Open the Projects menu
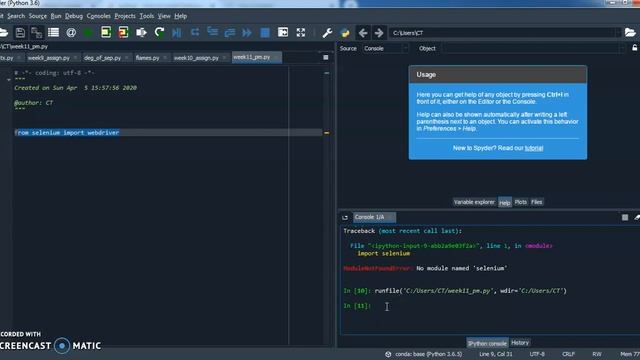The image size is (640, 360). pyautogui.click(x=125, y=16)
